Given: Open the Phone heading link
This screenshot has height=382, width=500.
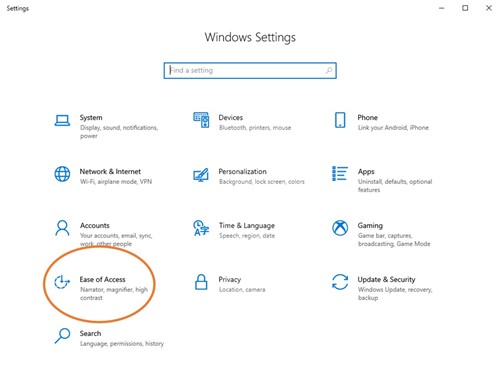Looking at the screenshot, I should coord(368,117).
